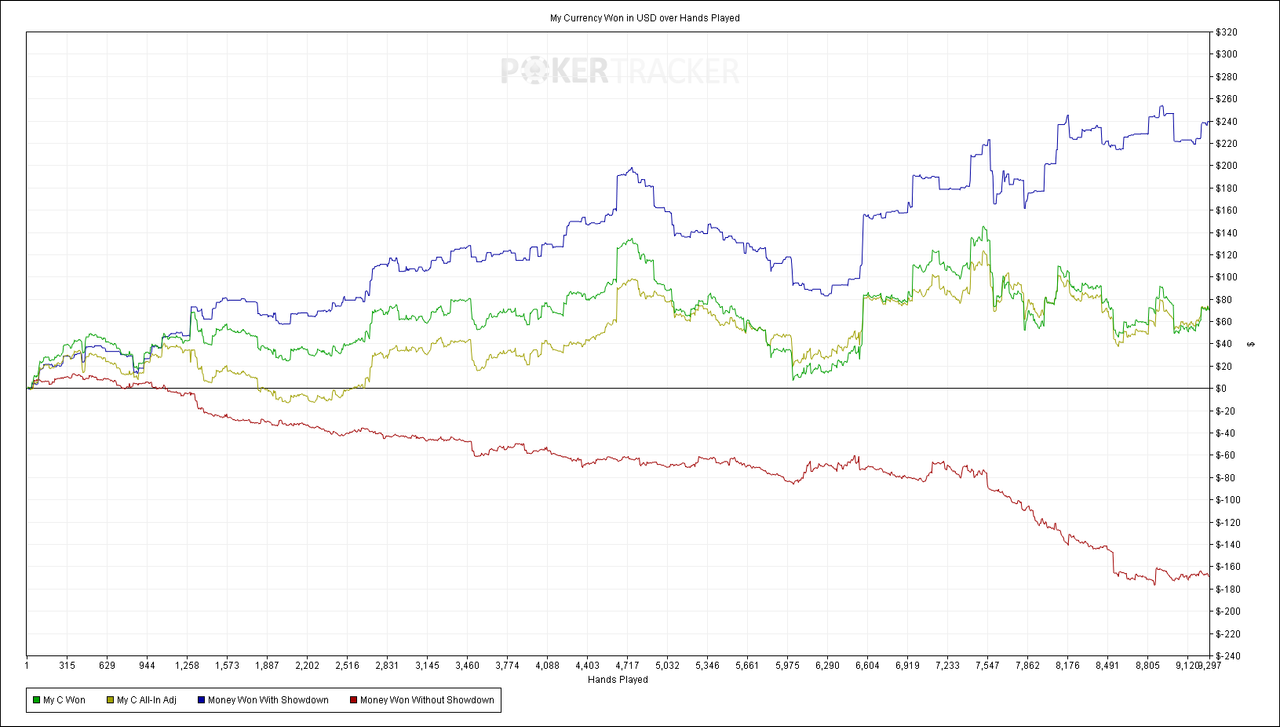Click the $-160 y-axis value
The width and height of the screenshot is (1280, 727).
click(x=1227, y=567)
